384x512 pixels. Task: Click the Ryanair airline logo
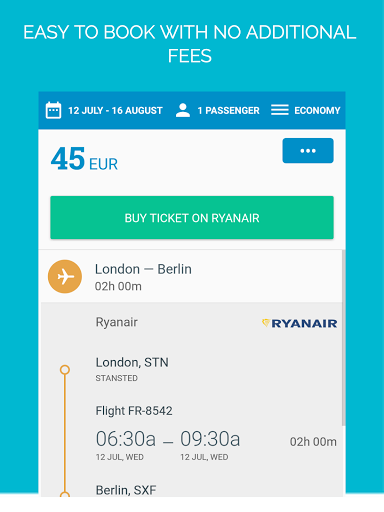pyautogui.click(x=299, y=323)
